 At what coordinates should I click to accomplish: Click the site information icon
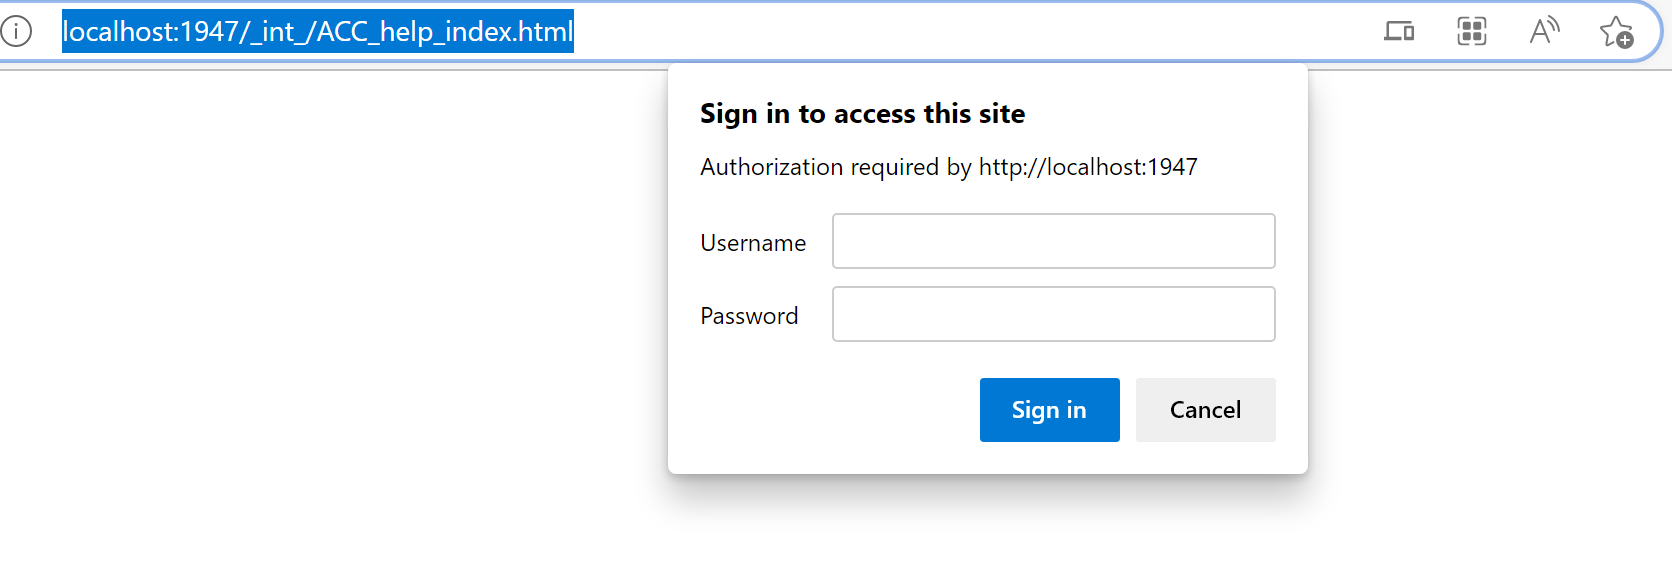[x=16, y=31]
